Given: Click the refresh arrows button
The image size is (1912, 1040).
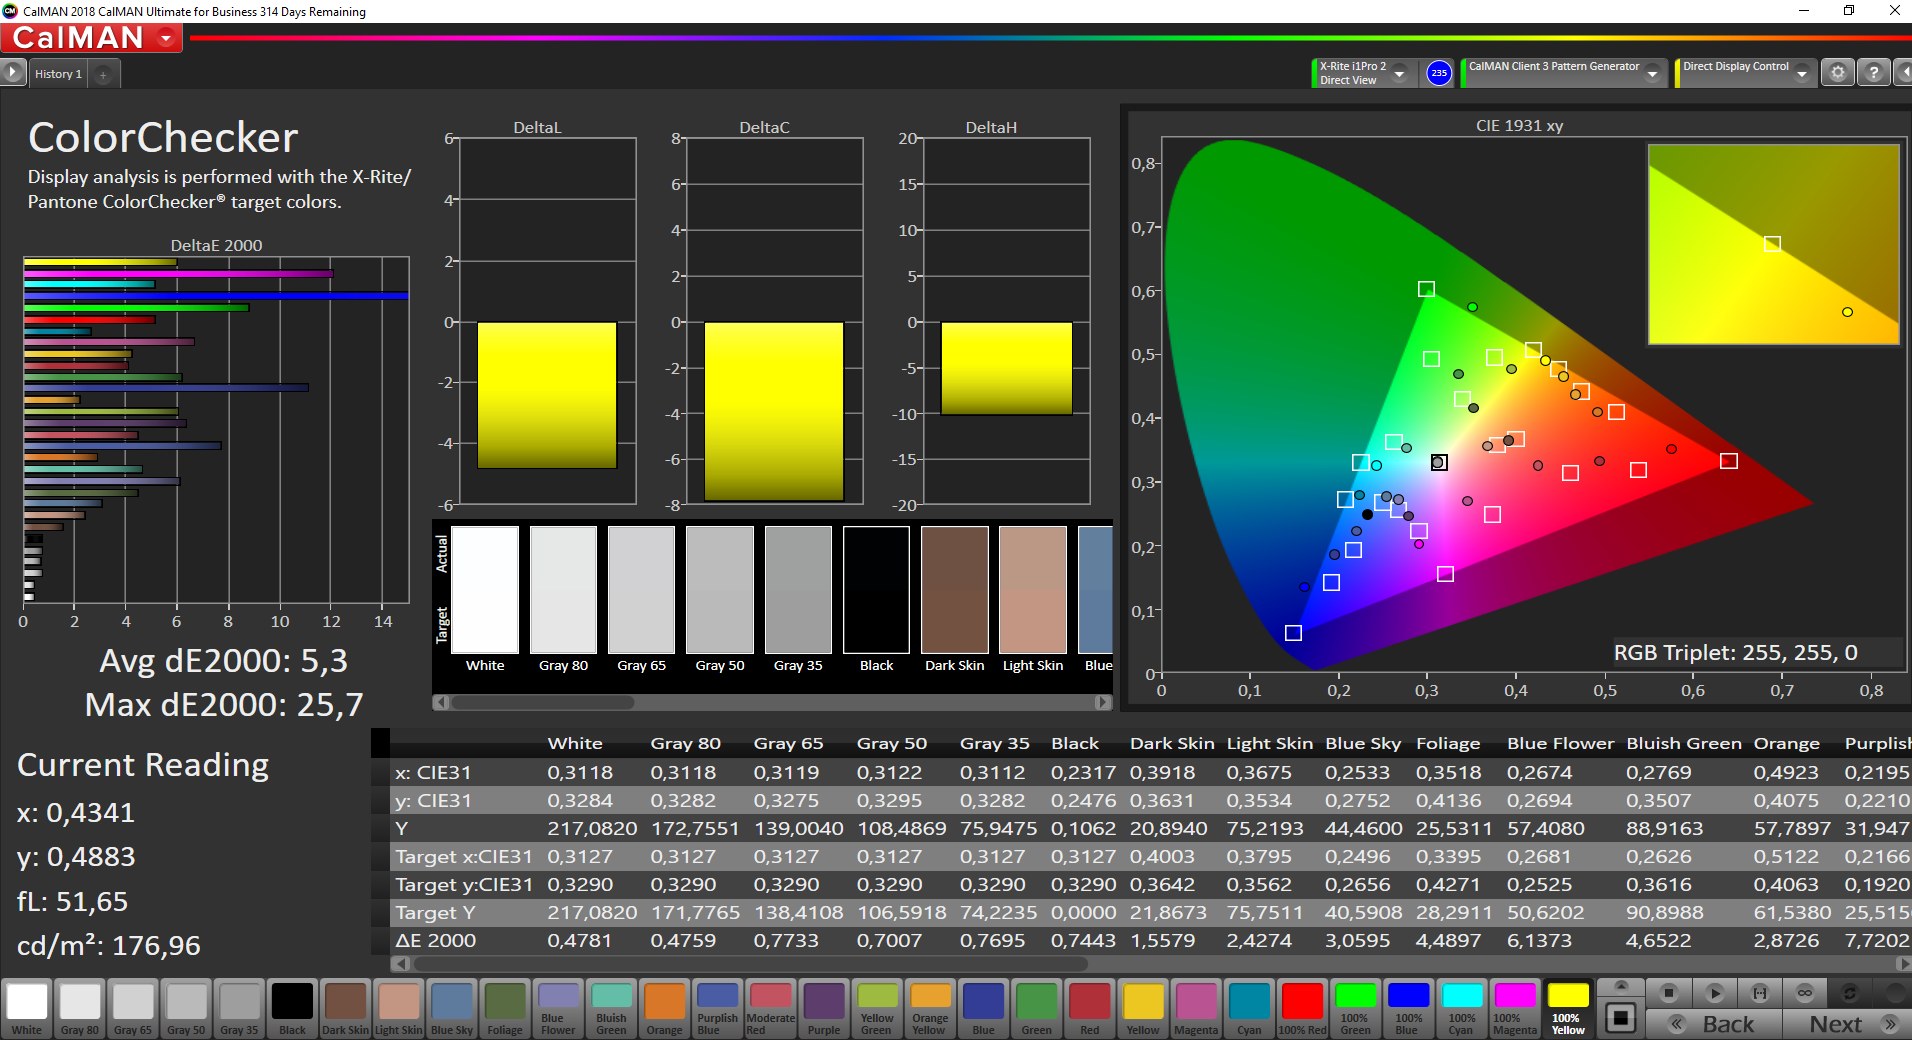Looking at the screenshot, I should (x=1850, y=993).
